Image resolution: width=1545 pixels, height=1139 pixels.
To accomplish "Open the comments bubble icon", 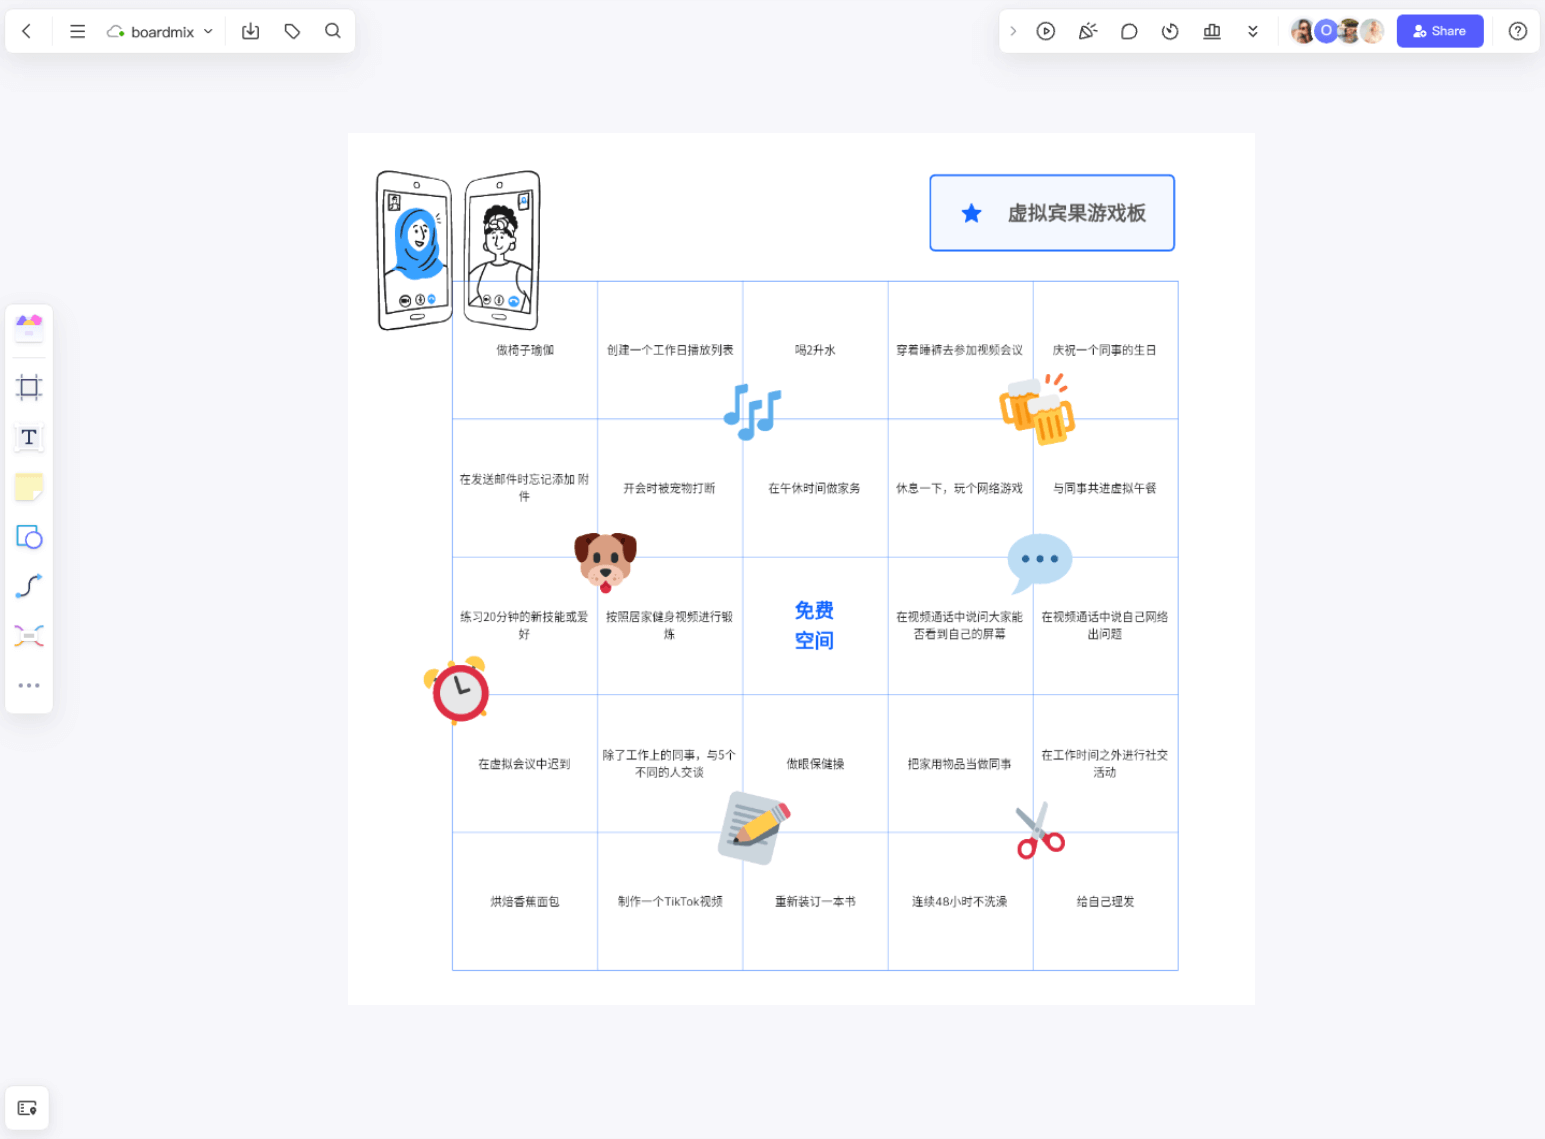I will click(x=1129, y=31).
